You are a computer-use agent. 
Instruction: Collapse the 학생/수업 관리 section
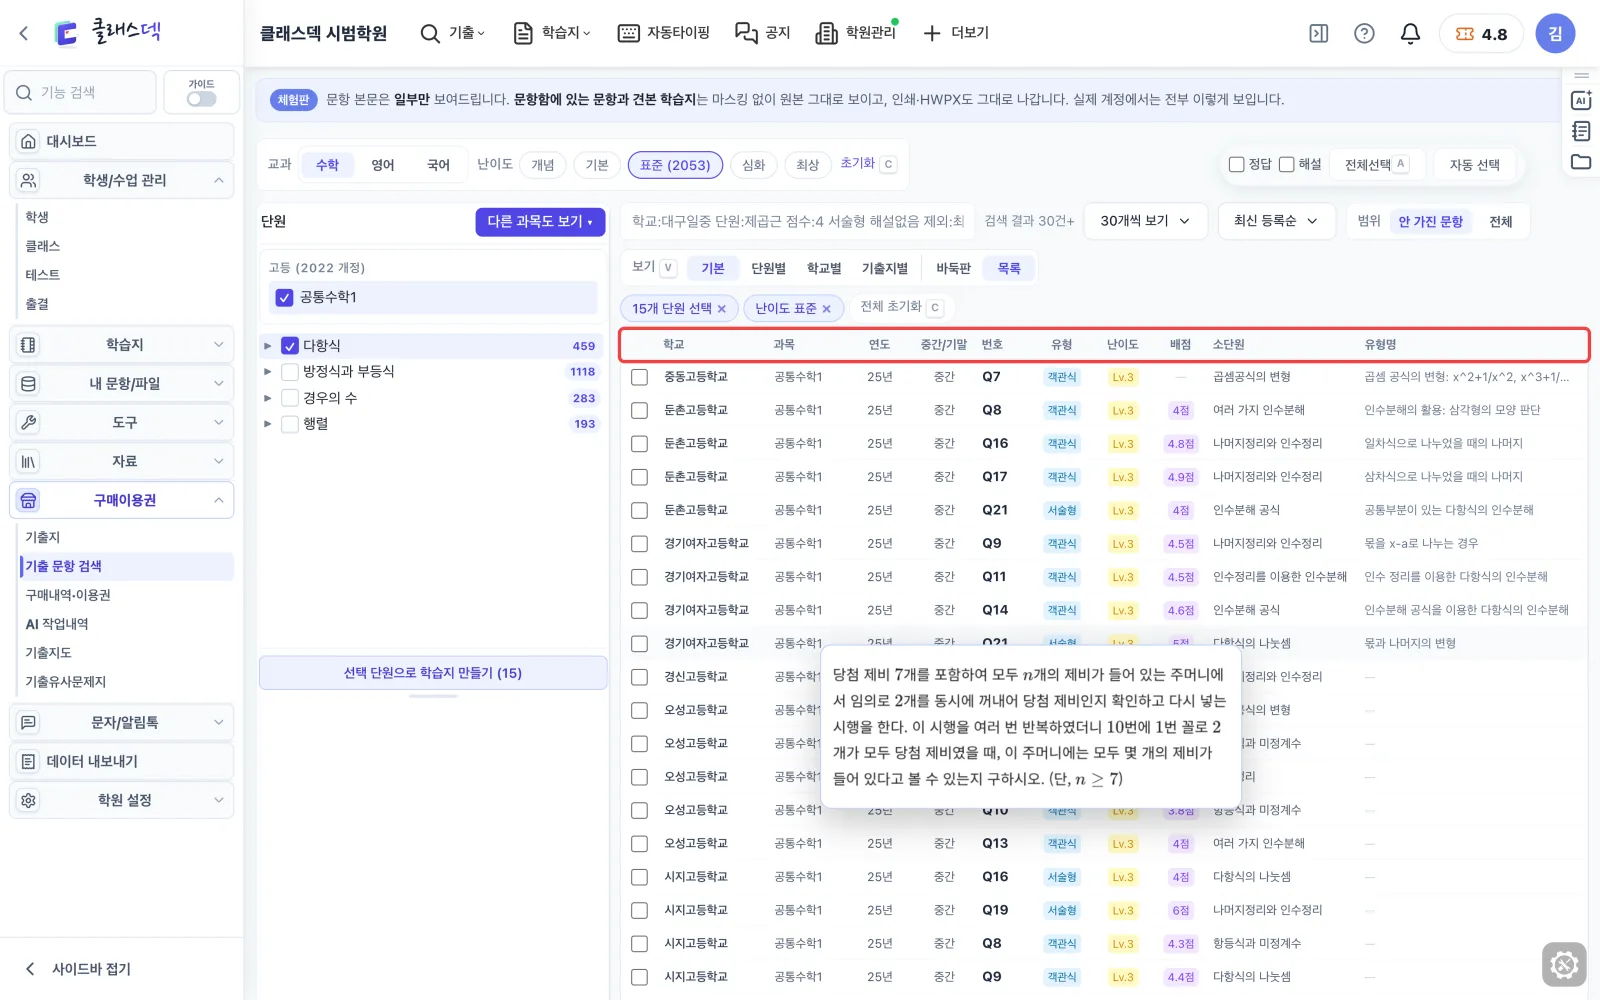tap(122, 180)
